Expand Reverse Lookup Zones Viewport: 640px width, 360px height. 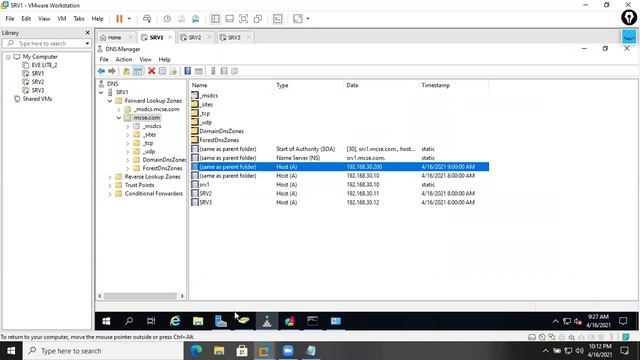[x=110, y=177]
